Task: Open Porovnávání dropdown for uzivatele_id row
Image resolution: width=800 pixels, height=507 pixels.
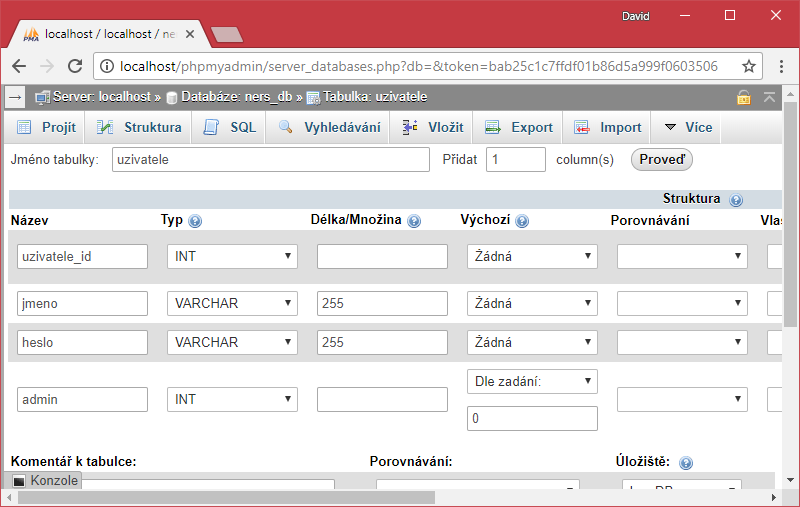Action: pyautogui.click(x=682, y=256)
